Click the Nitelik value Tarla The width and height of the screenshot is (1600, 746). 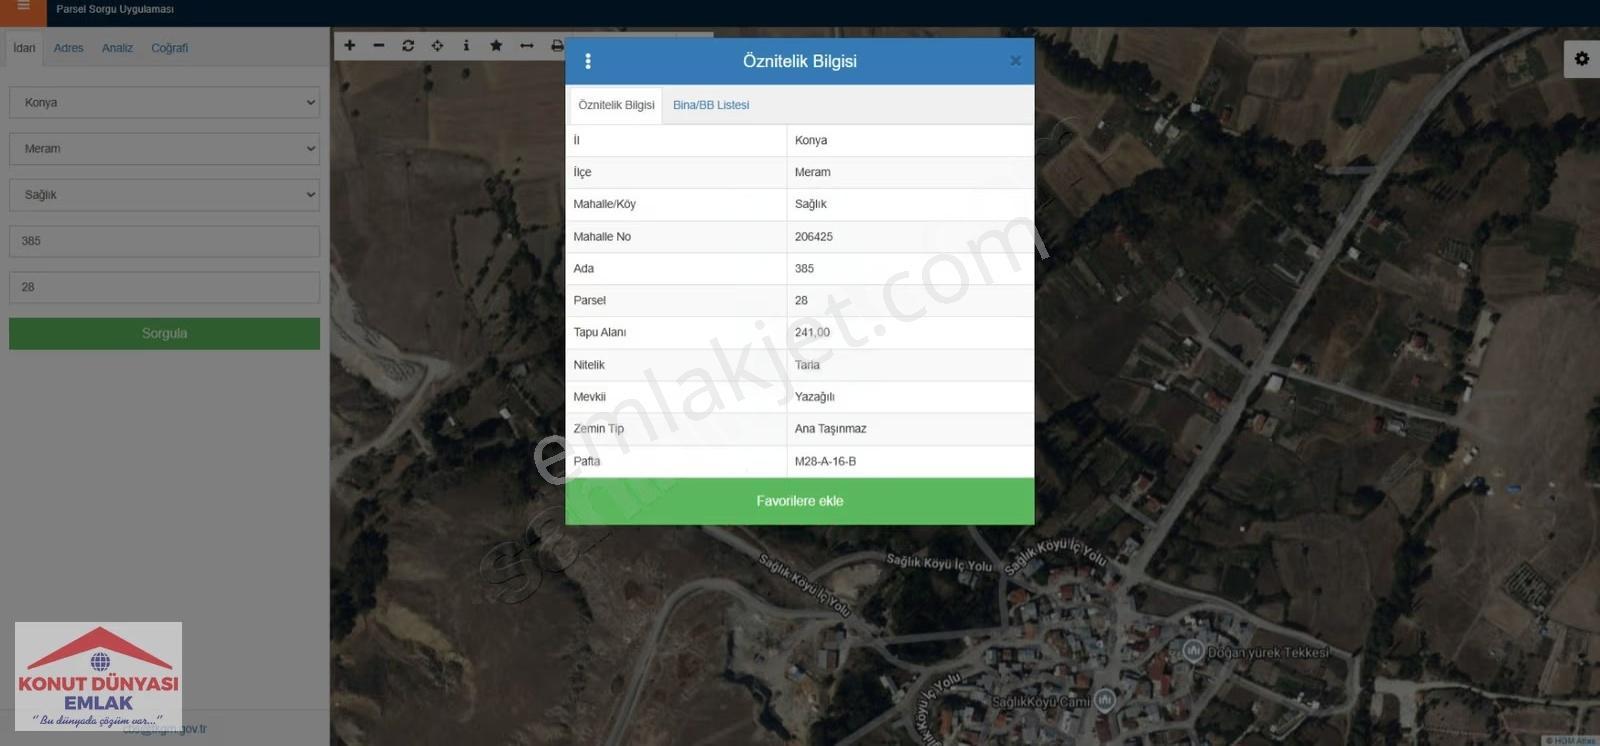tap(807, 365)
